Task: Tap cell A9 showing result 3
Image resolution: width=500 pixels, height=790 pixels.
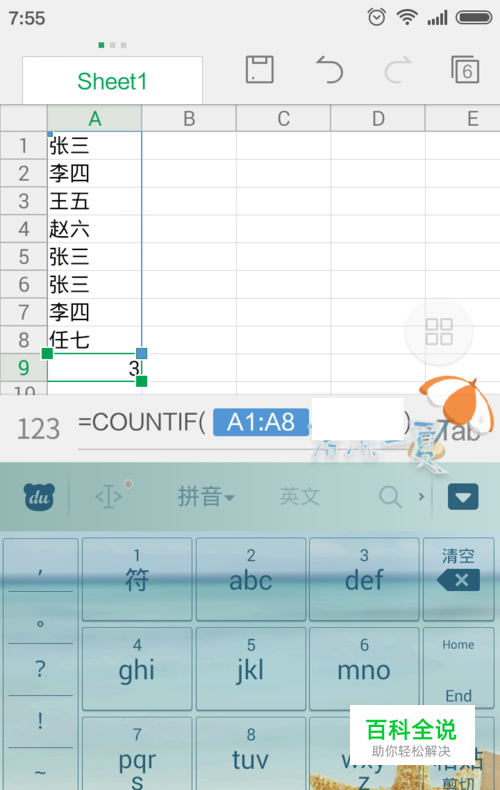Action: coord(94,368)
